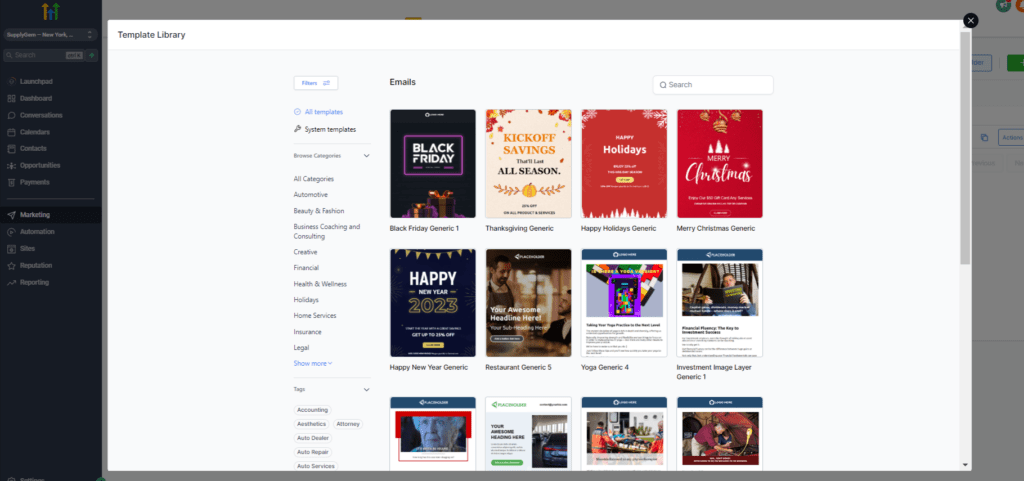Open the SupplyGem account switcher dropdown
This screenshot has height=481, width=1024.
[x=50, y=35]
